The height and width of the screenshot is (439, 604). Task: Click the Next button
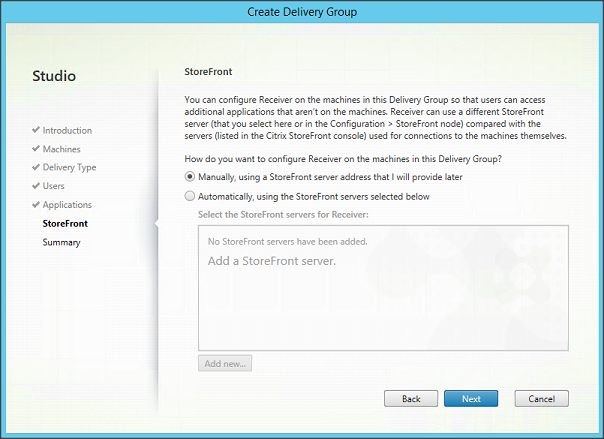(471, 399)
